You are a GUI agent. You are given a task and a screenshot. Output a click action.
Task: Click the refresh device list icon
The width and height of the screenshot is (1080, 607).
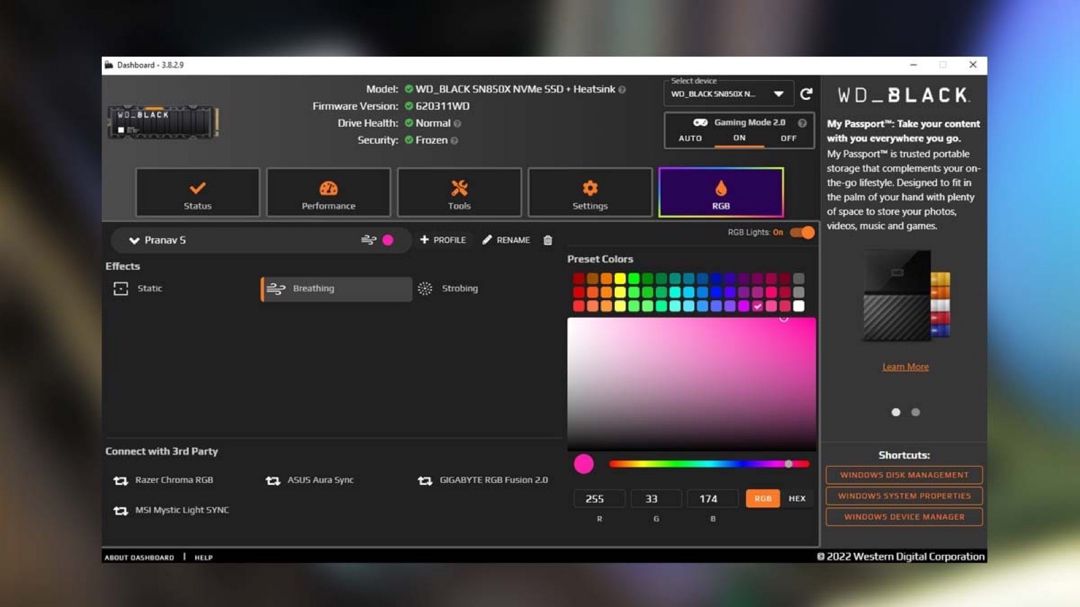point(806,94)
